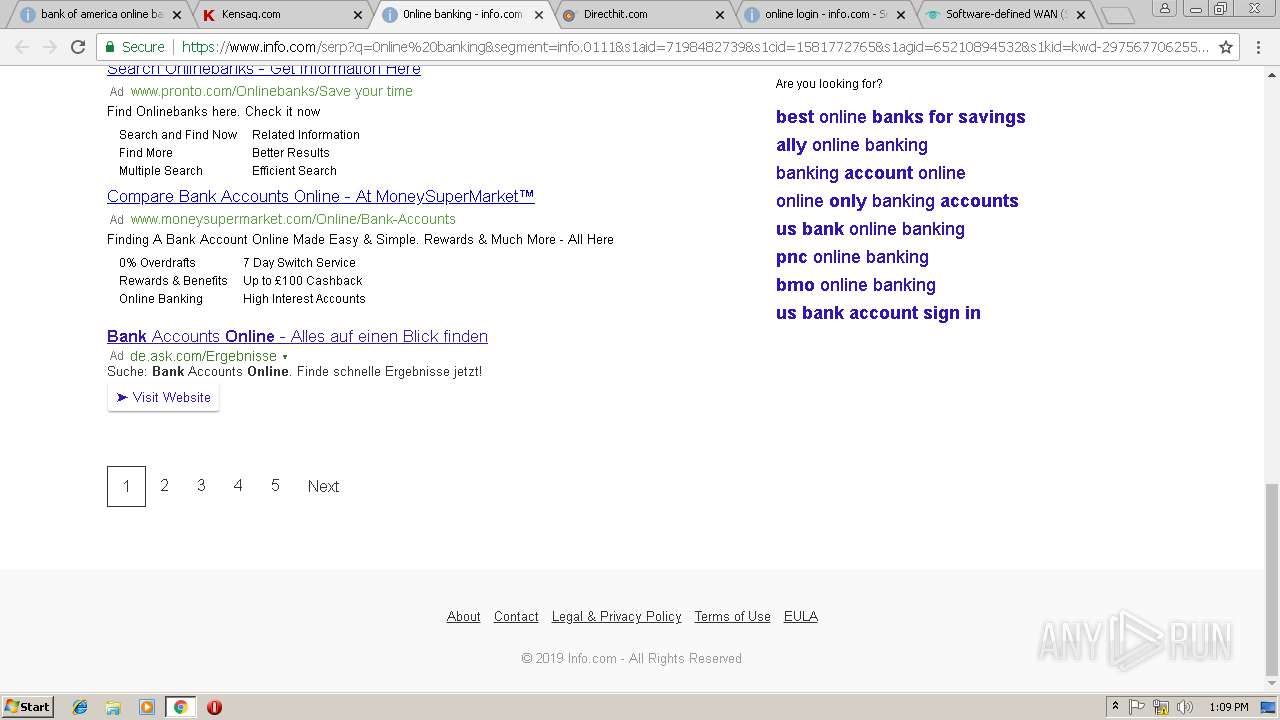Go to Next results page
The image size is (1280, 720).
[323, 486]
